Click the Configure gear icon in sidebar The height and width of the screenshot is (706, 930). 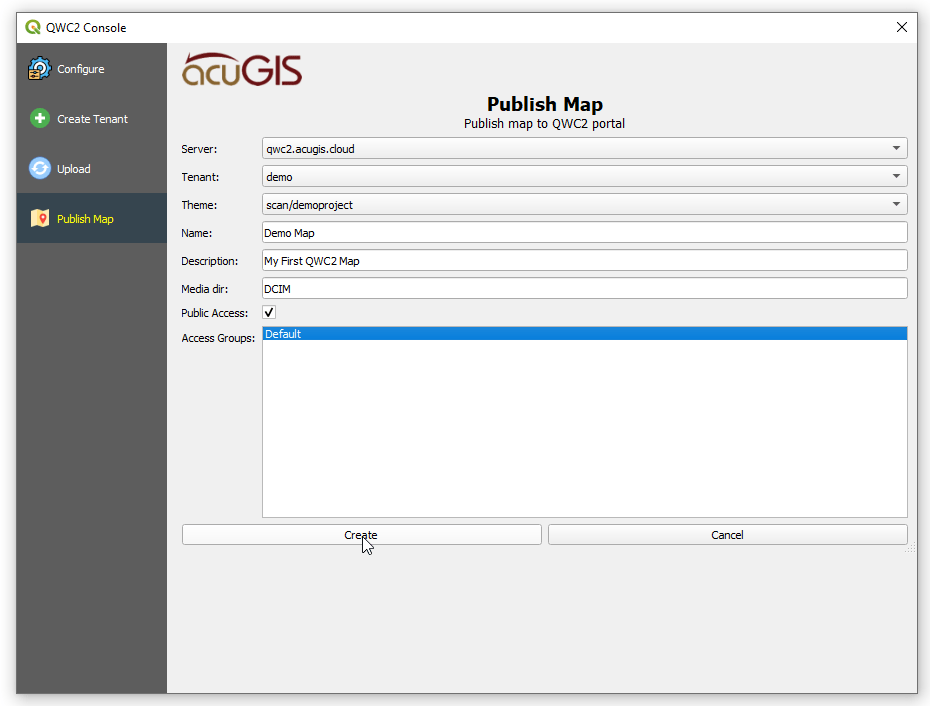click(x=39, y=69)
